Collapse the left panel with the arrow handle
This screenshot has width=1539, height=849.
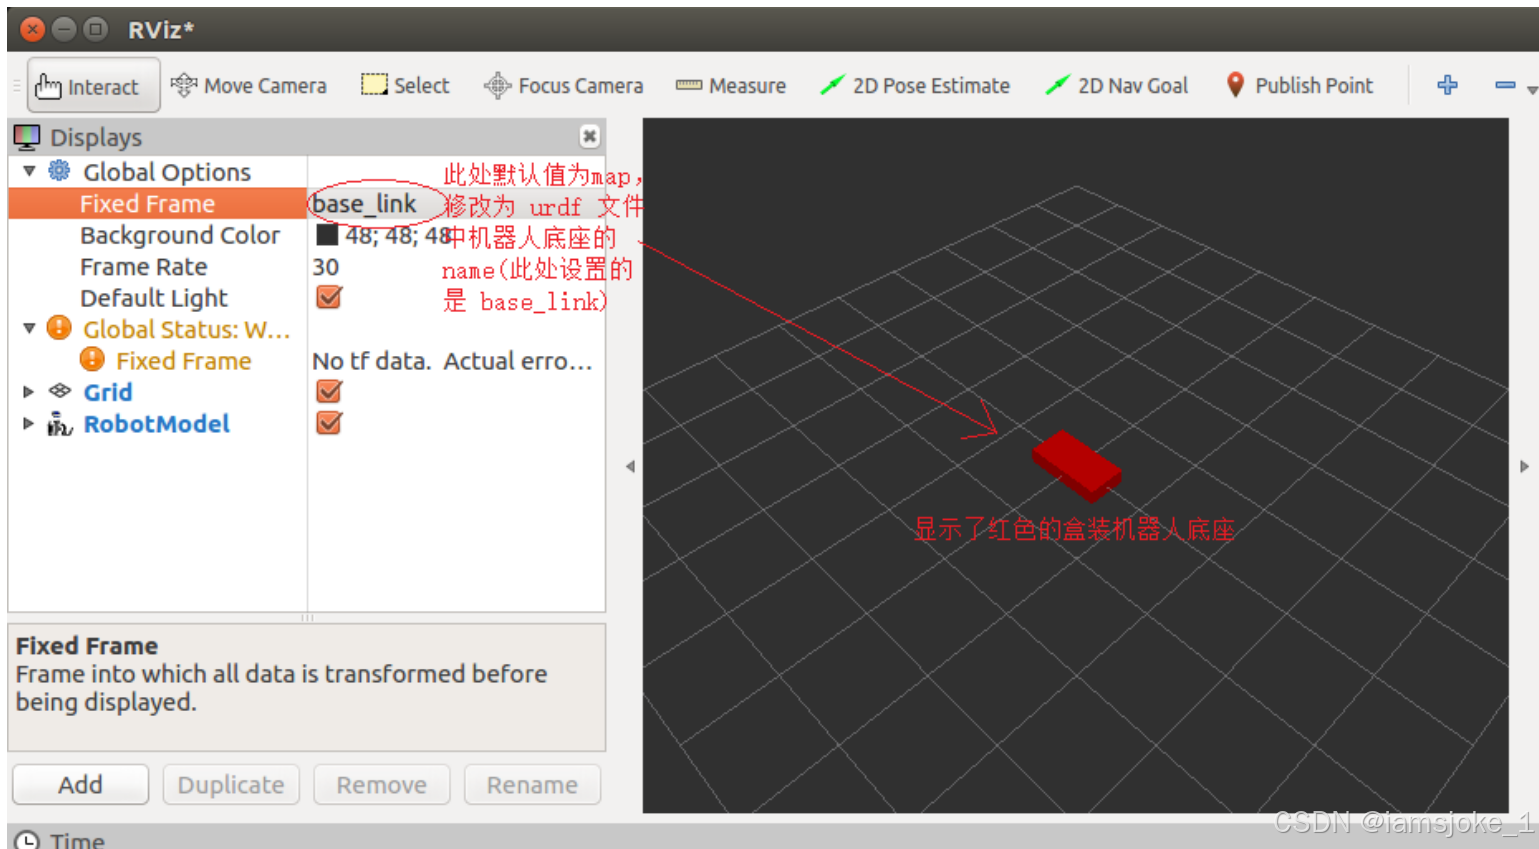coord(630,466)
